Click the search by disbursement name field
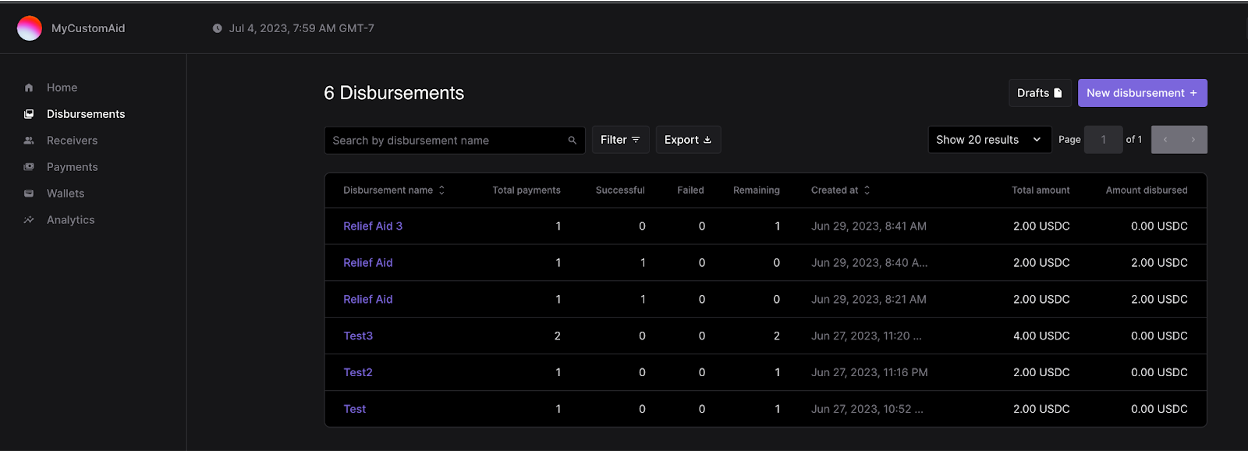The image size is (1248, 452). click(x=445, y=141)
